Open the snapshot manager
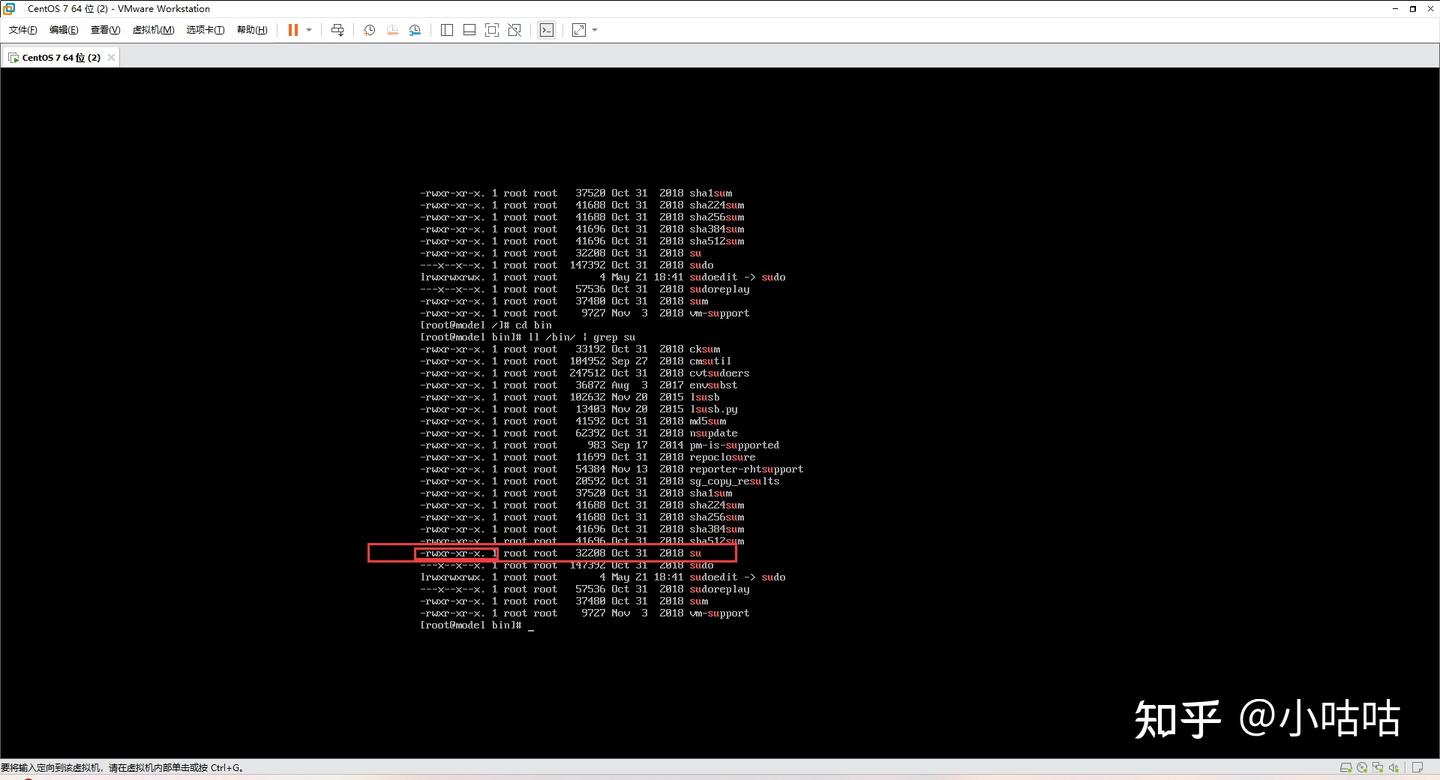This screenshot has width=1440, height=780. [x=415, y=29]
